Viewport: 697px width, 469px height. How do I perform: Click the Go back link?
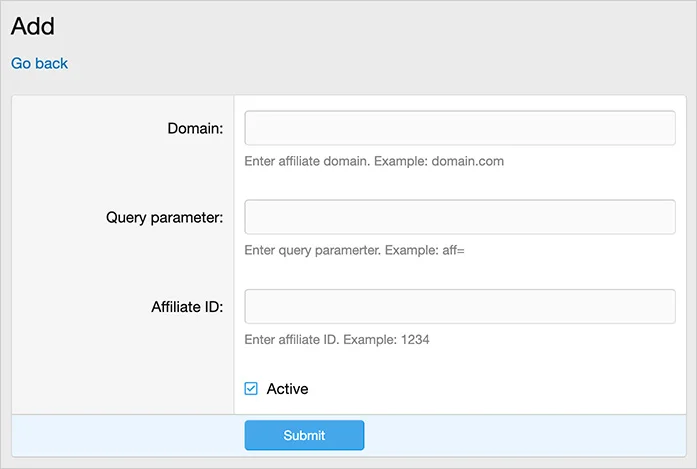click(x=39, y=63)
